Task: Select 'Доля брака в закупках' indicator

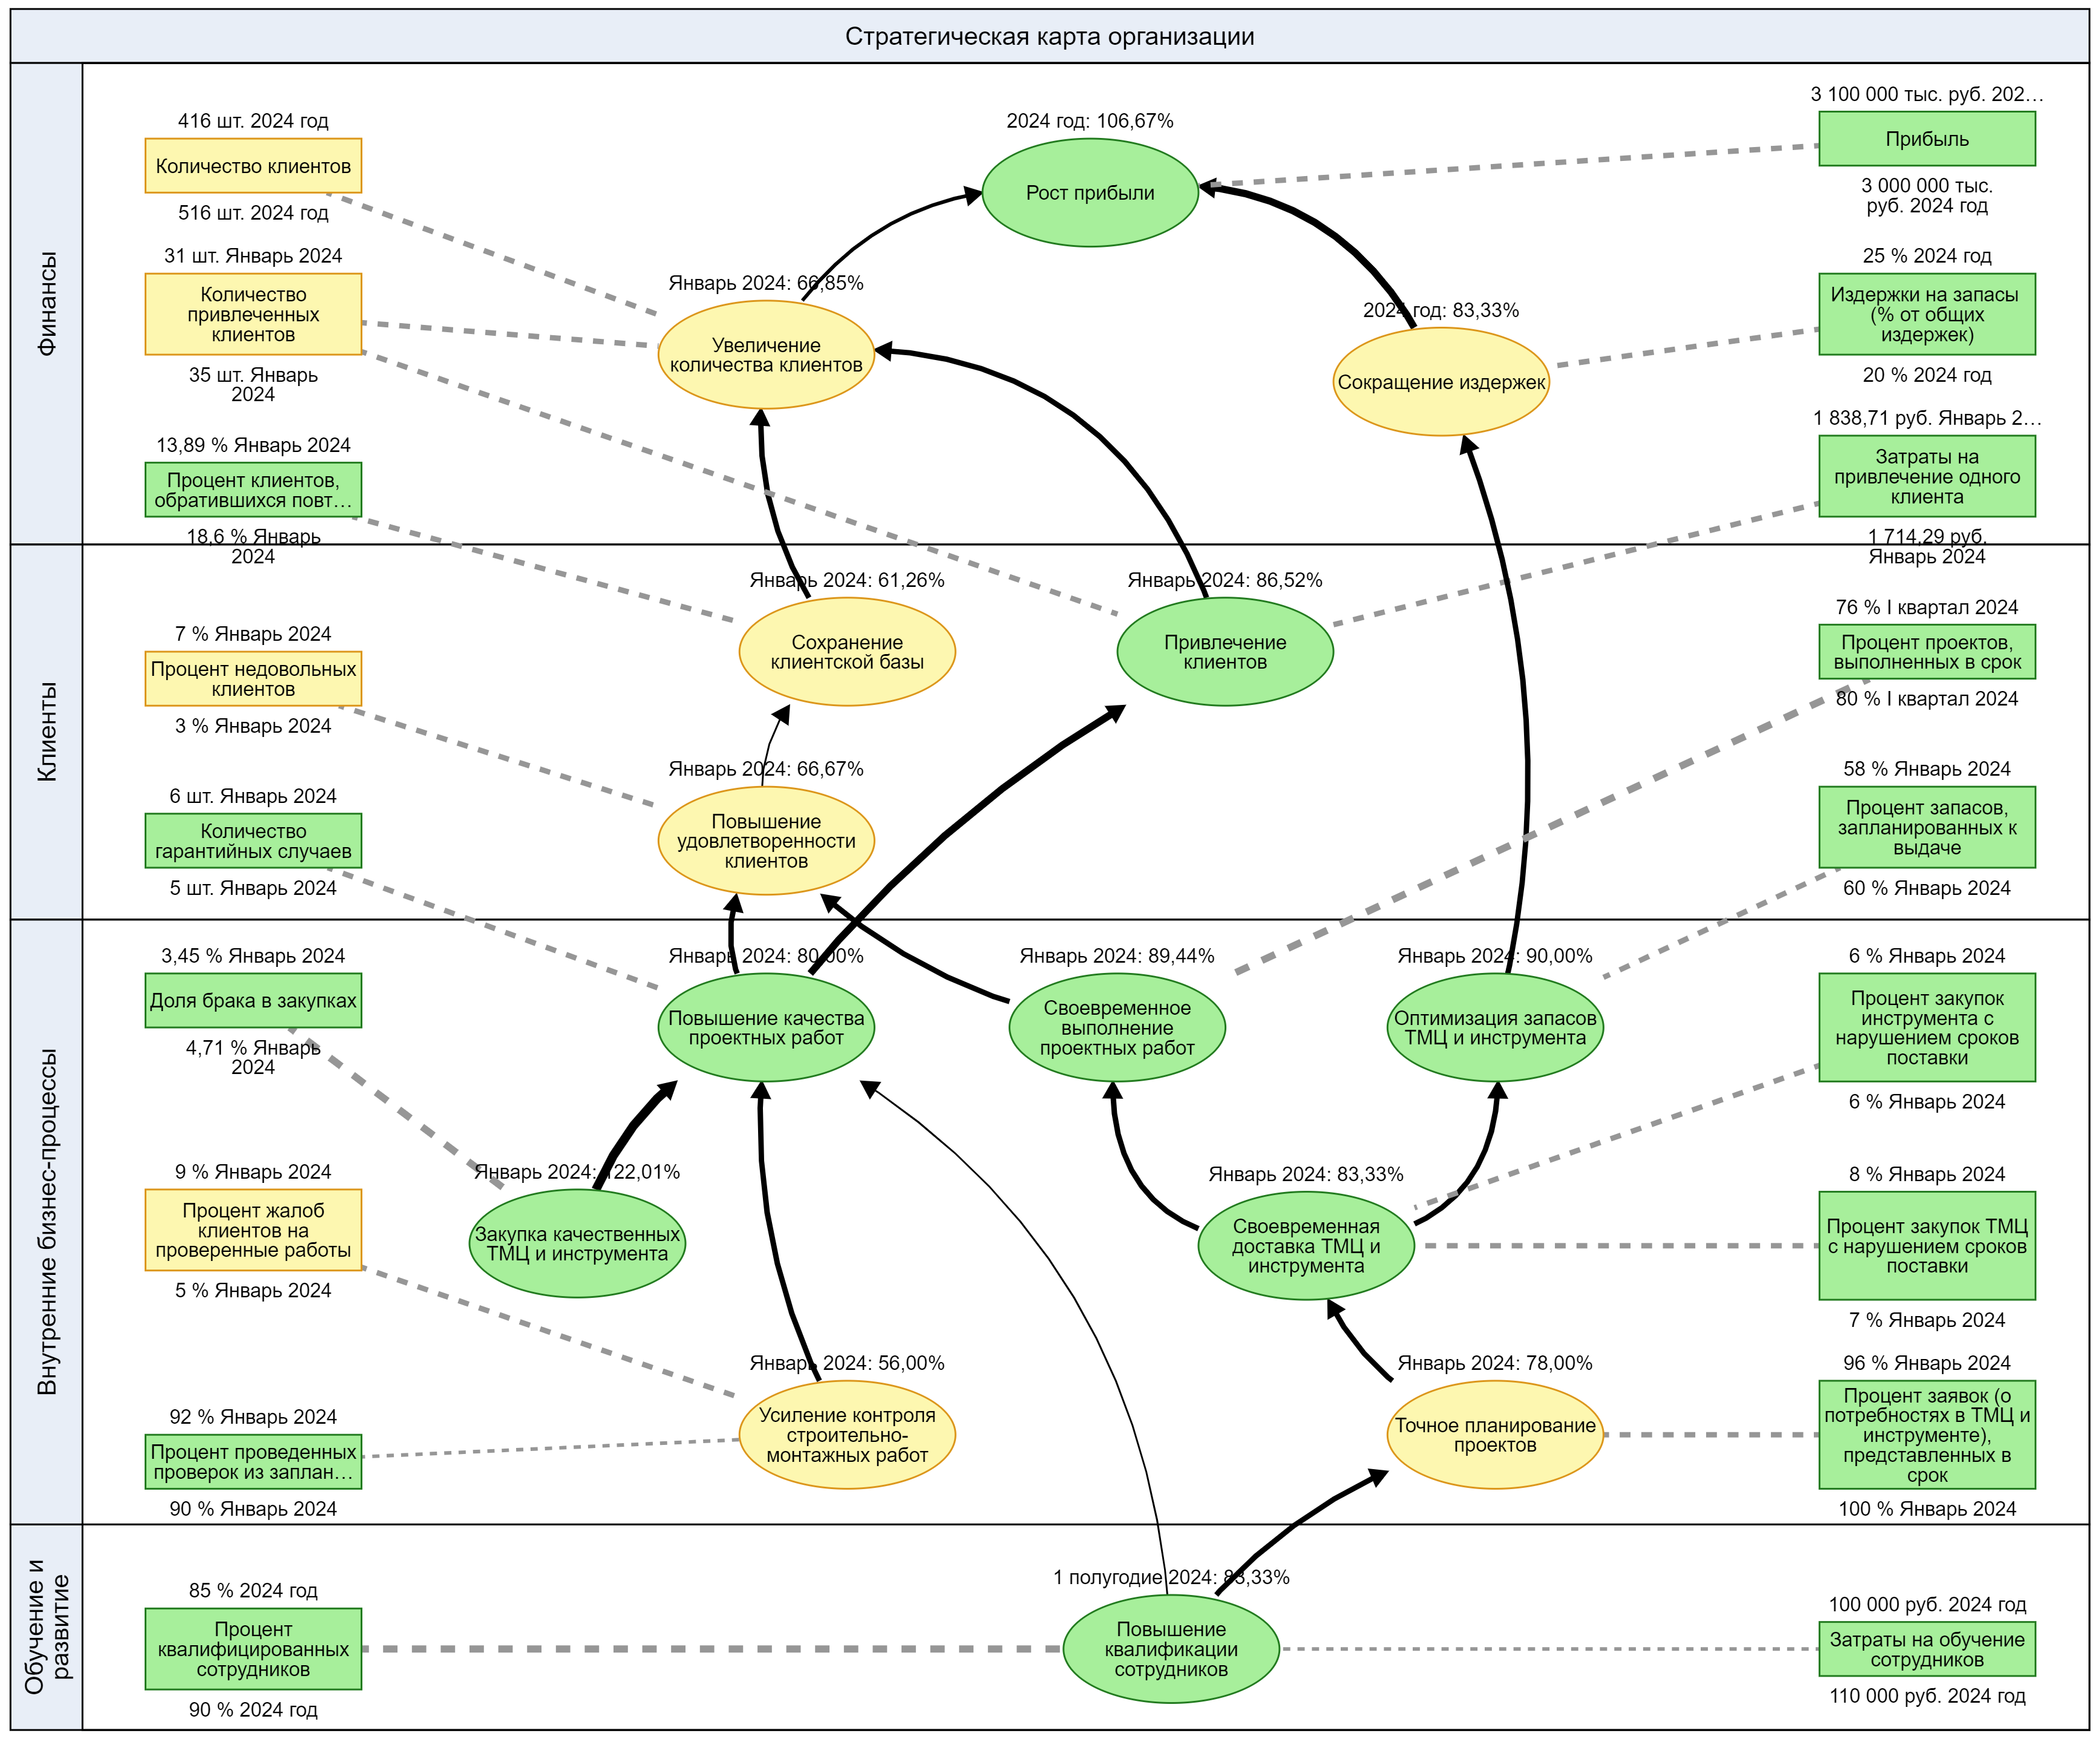Action: coord(253,1001)
